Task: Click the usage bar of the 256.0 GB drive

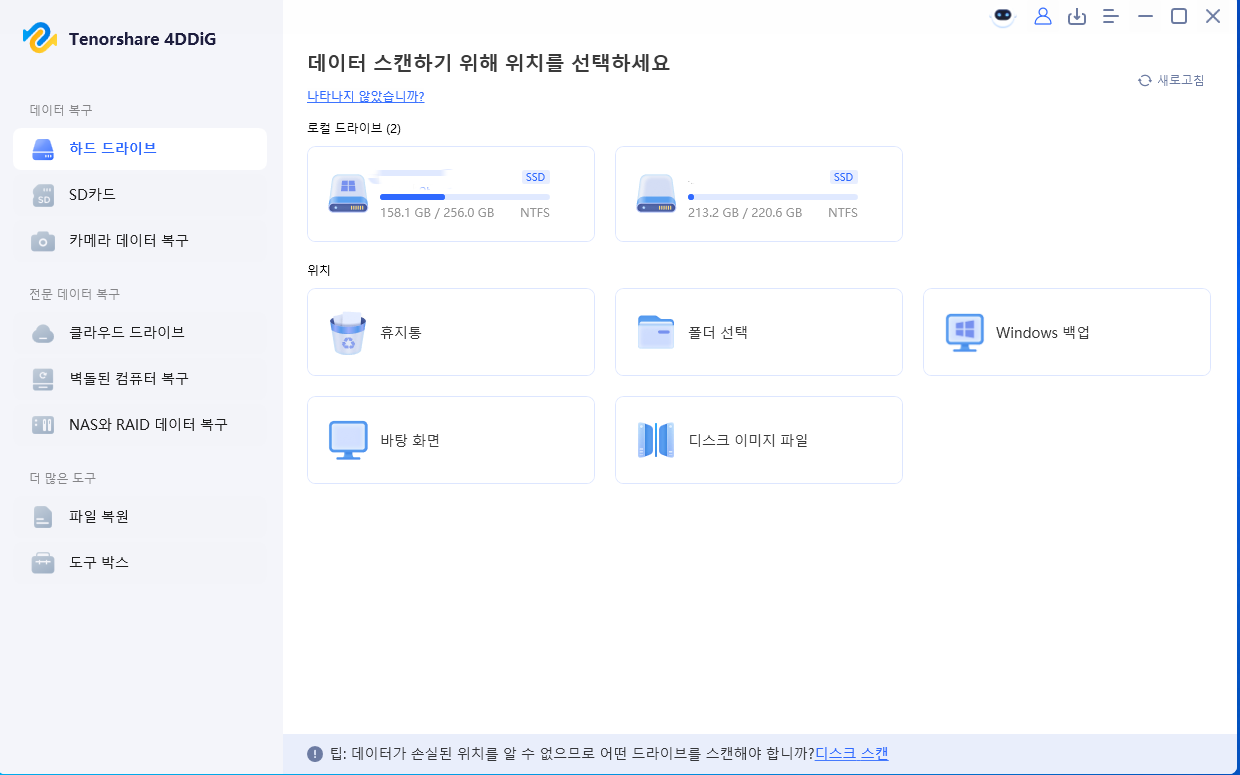Action: (465, 197)
